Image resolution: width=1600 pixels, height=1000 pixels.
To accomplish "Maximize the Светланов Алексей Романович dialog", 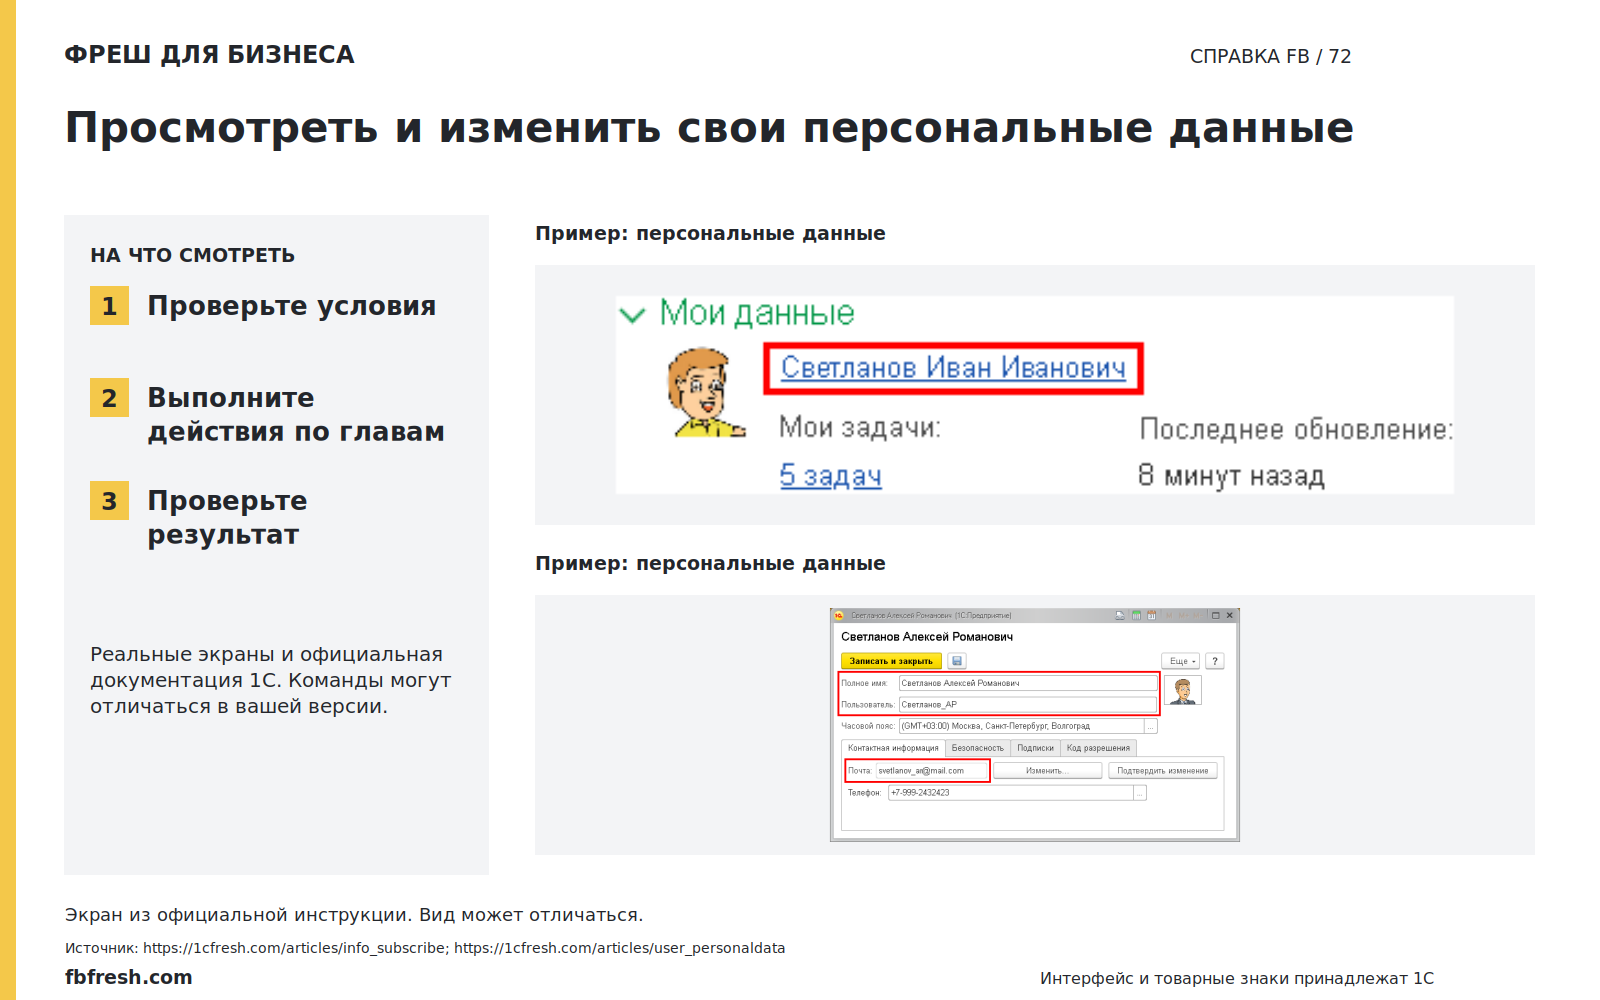I will 1216,615.
